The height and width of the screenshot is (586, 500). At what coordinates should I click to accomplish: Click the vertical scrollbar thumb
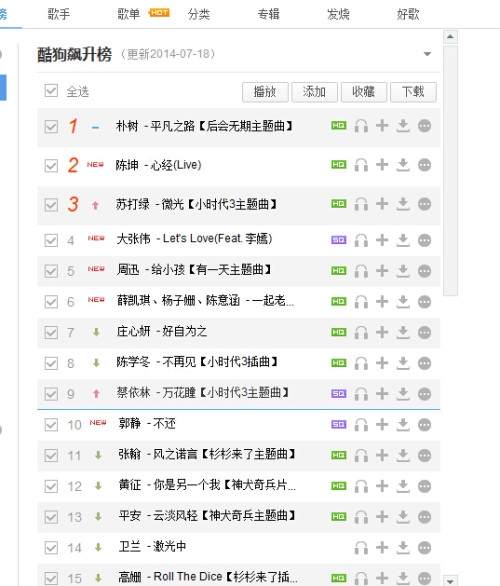[450, 170]
